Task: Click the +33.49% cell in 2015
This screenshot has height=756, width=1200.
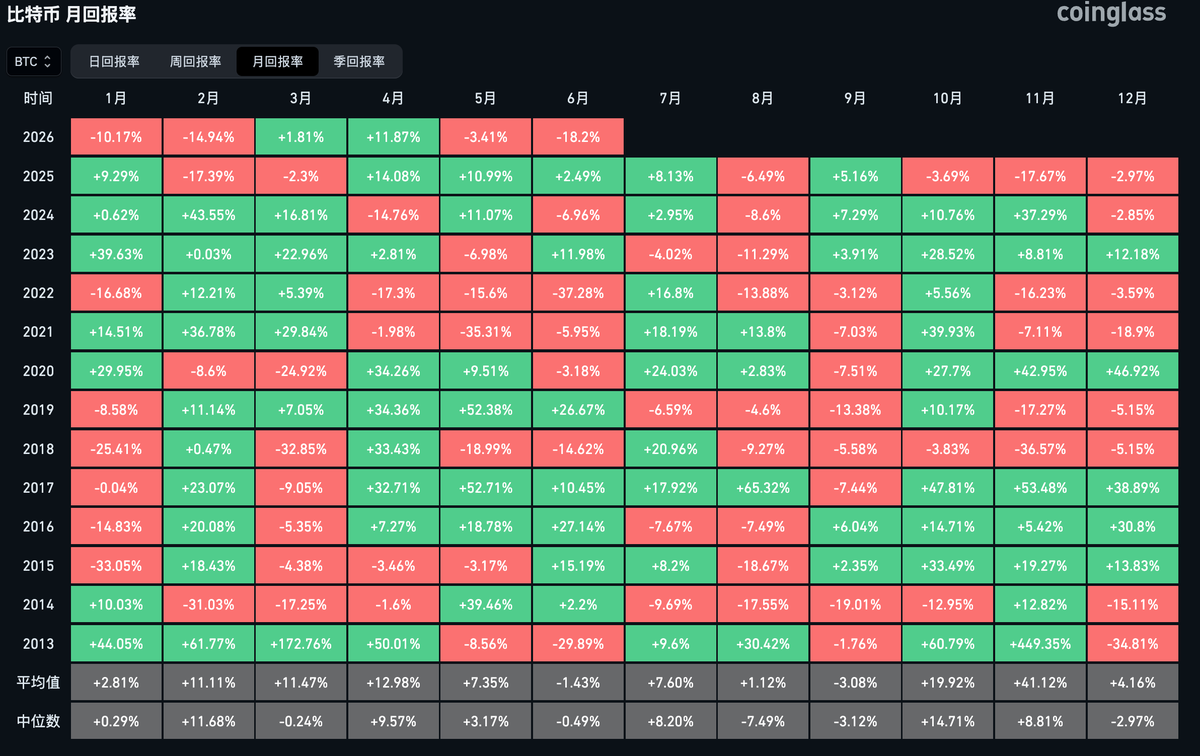Action: [x=948, y=566]
